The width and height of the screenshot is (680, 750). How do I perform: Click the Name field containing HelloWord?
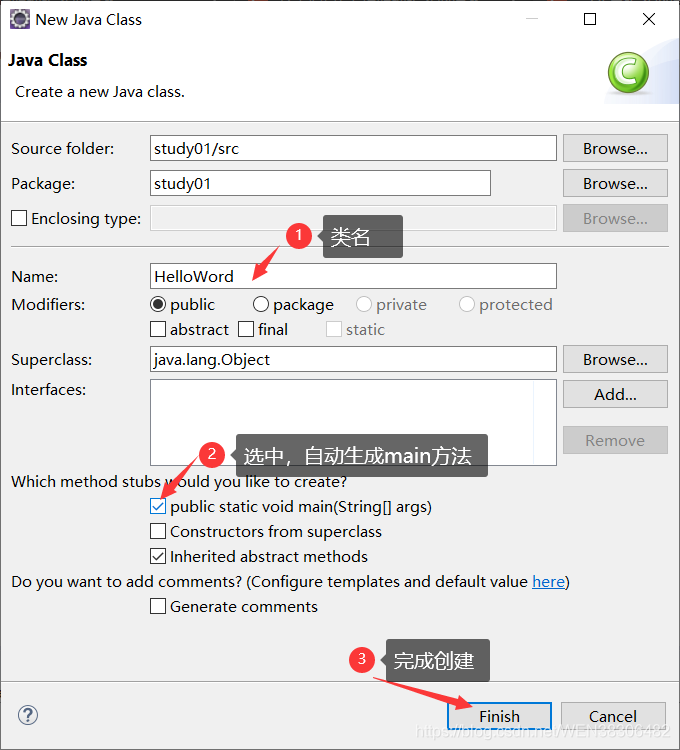(353, 276)
